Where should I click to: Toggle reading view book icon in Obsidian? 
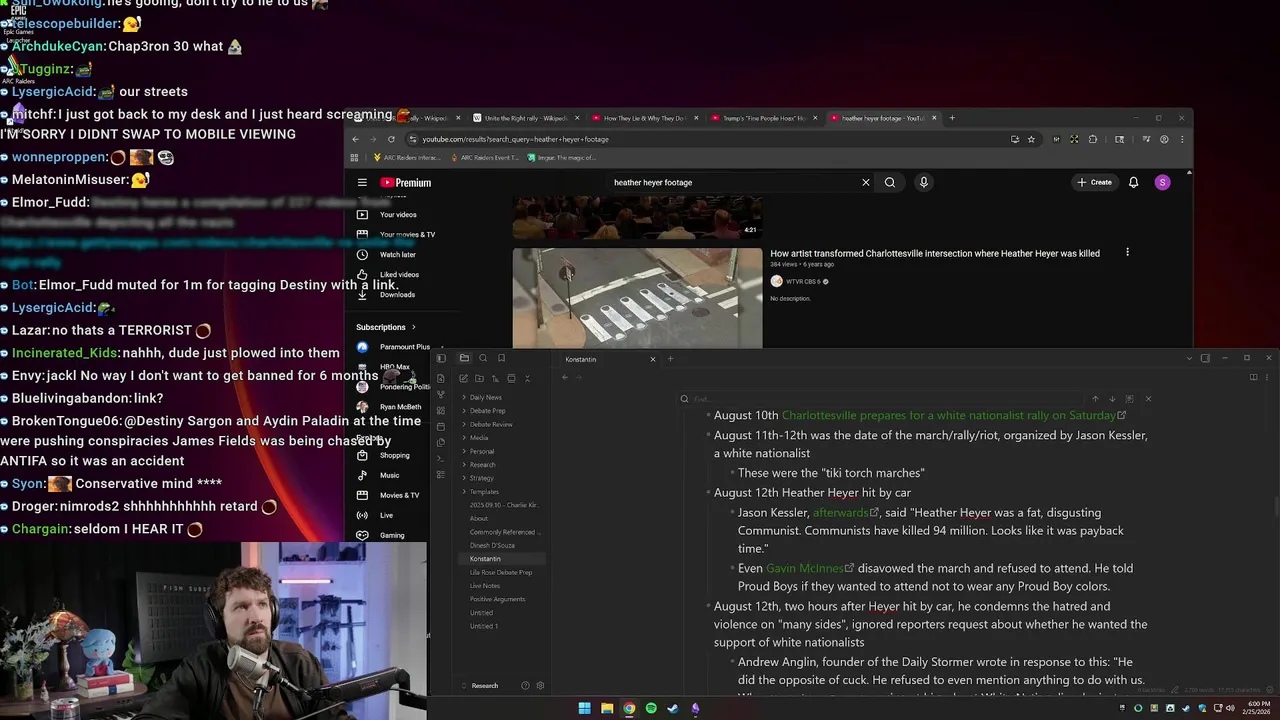pyautogui.click(x=1253, y=377)
